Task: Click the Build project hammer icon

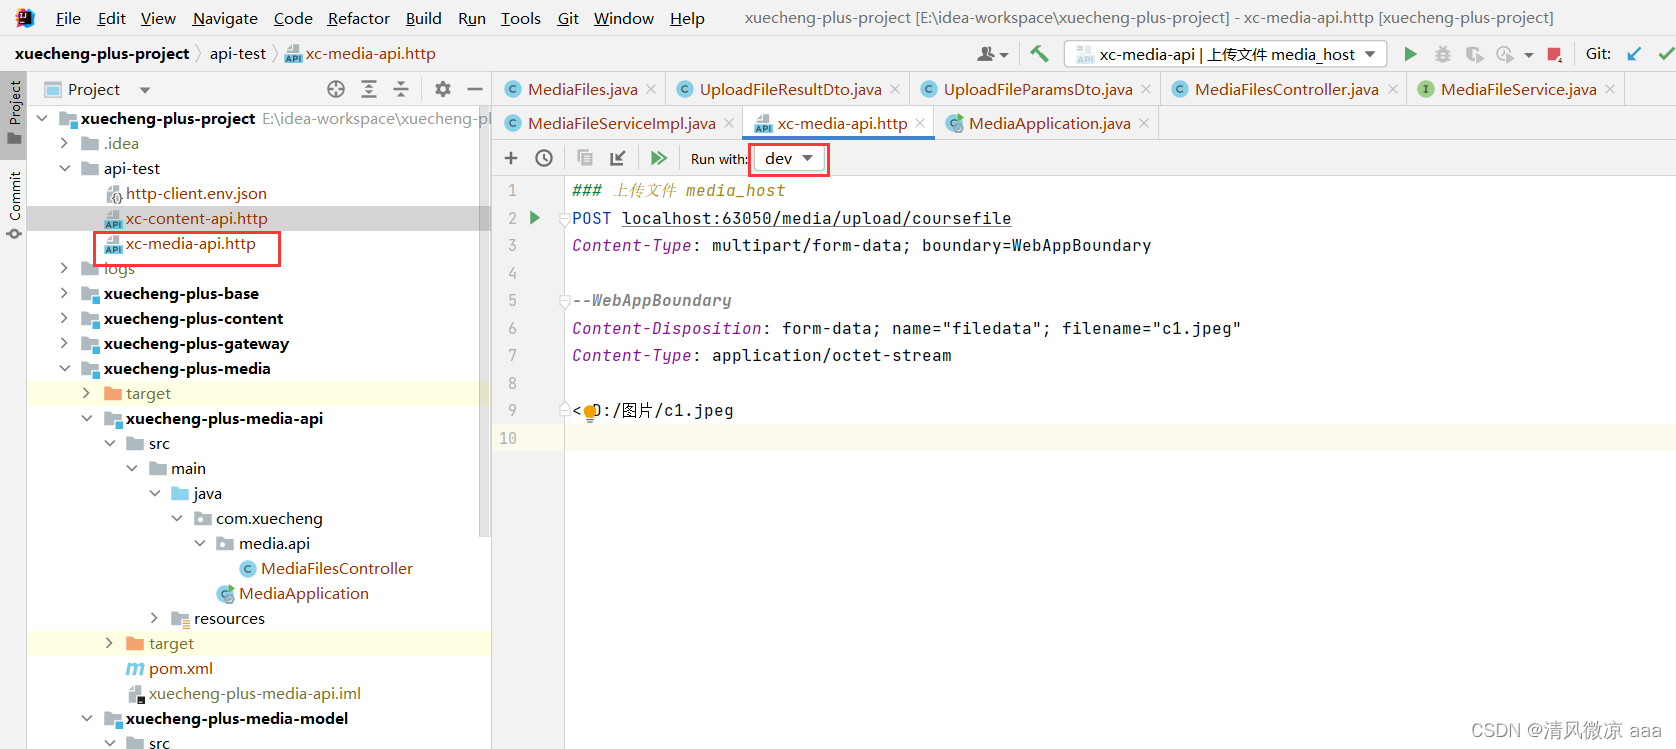Action: click(1039, 54)
